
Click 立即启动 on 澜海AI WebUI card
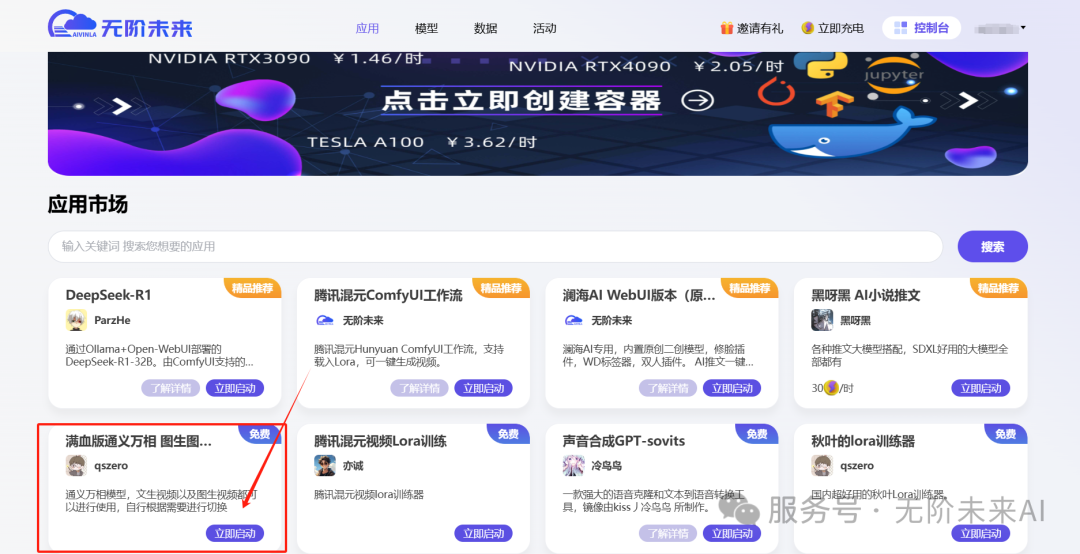click(x=732, y=388)
